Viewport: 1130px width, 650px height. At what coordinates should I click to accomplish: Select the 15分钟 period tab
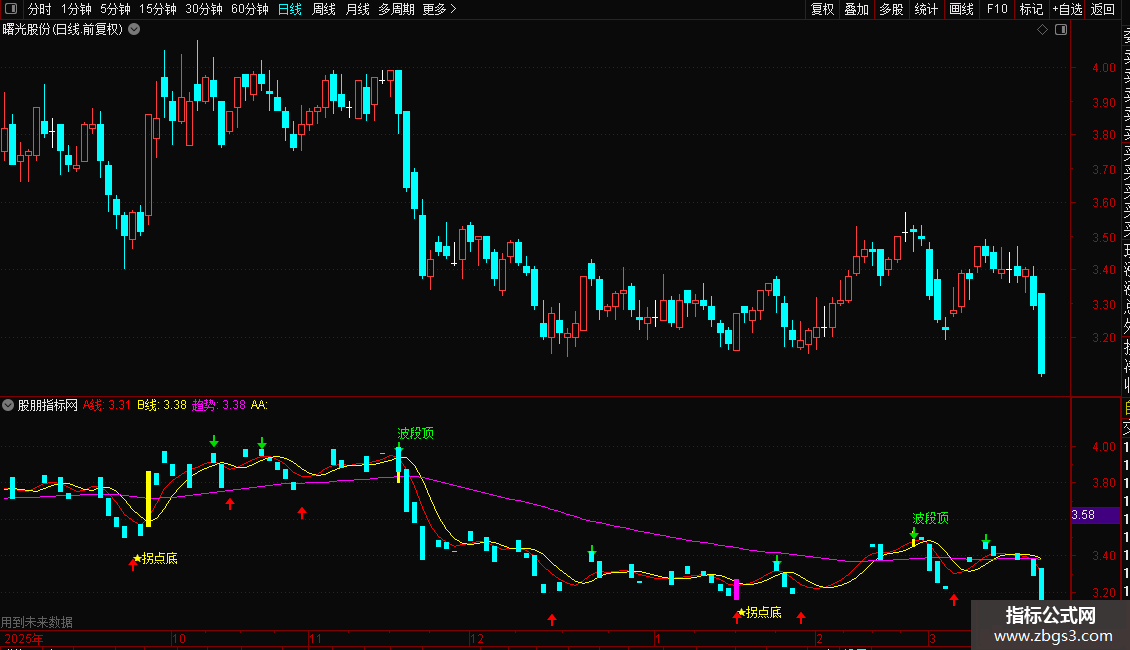point(158,9)
